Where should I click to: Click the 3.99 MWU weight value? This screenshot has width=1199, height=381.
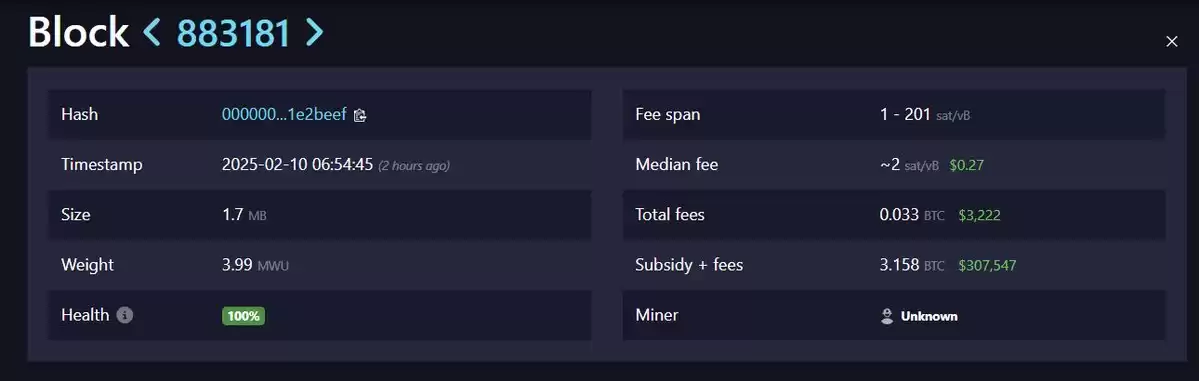coord(255,265)
